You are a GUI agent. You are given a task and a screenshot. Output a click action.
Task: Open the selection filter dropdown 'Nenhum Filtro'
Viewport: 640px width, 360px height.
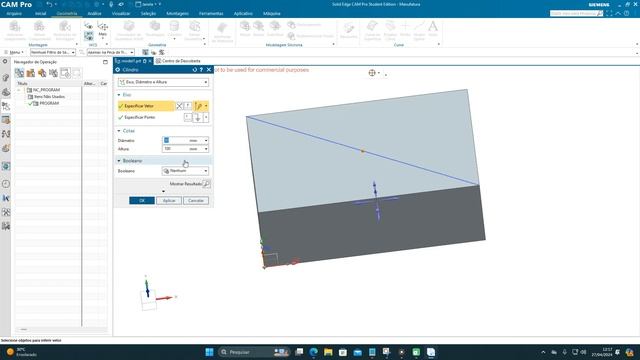point(53,52)
